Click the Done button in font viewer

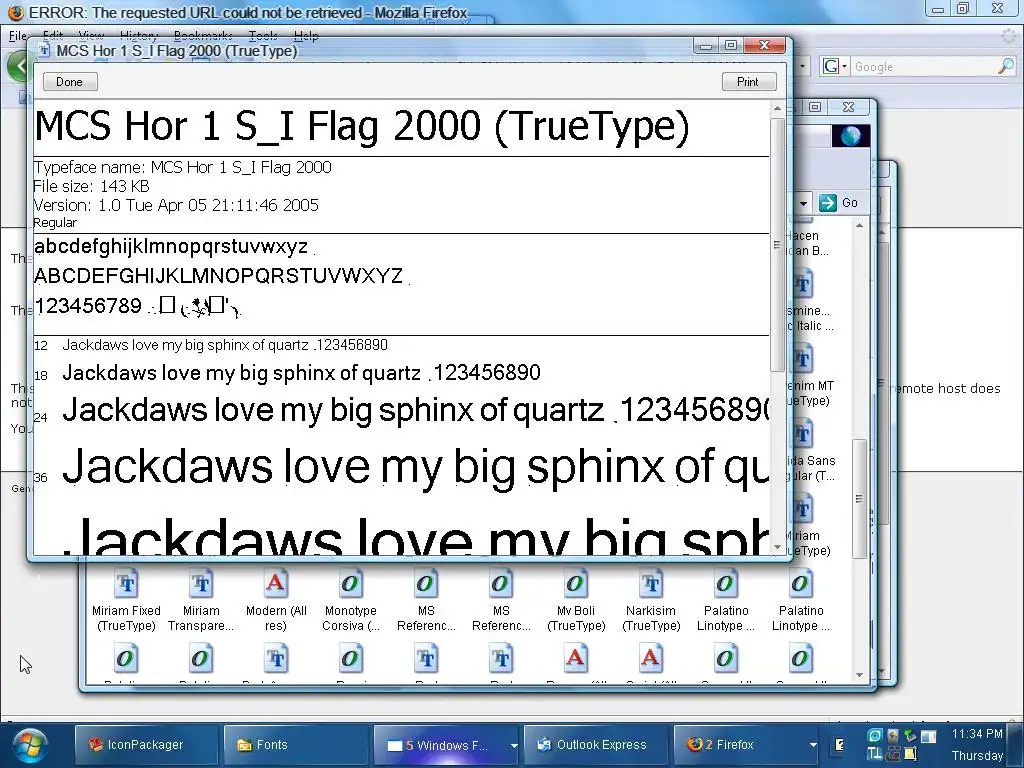tap(70, 82)
